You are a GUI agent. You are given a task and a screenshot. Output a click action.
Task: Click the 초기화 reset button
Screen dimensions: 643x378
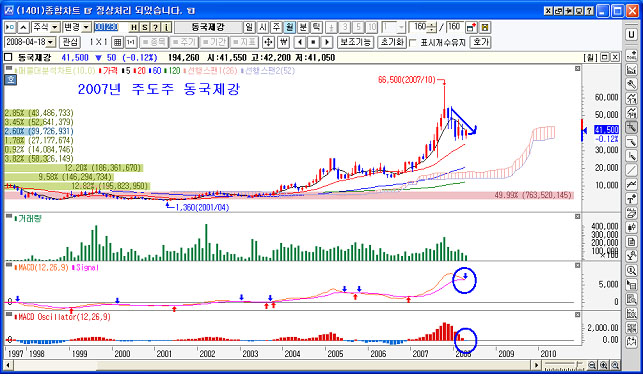click(x=392, y=42)
